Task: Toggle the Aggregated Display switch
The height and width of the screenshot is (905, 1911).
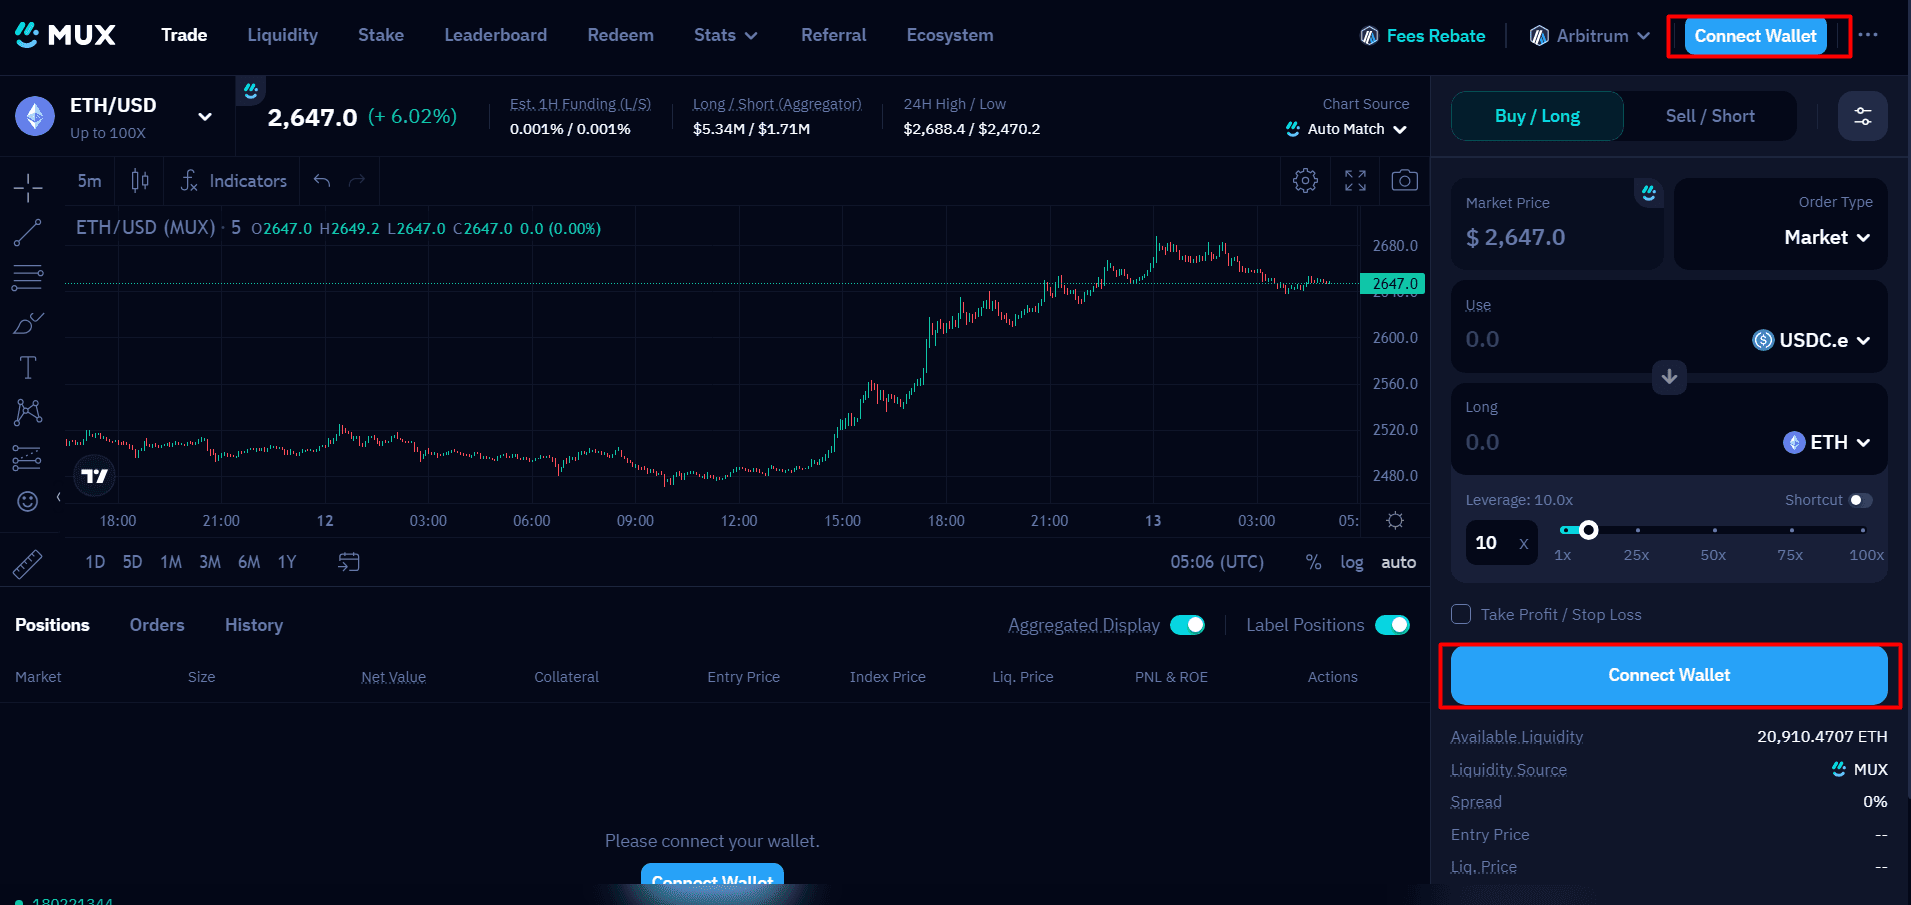Action: coord(1187,625)
